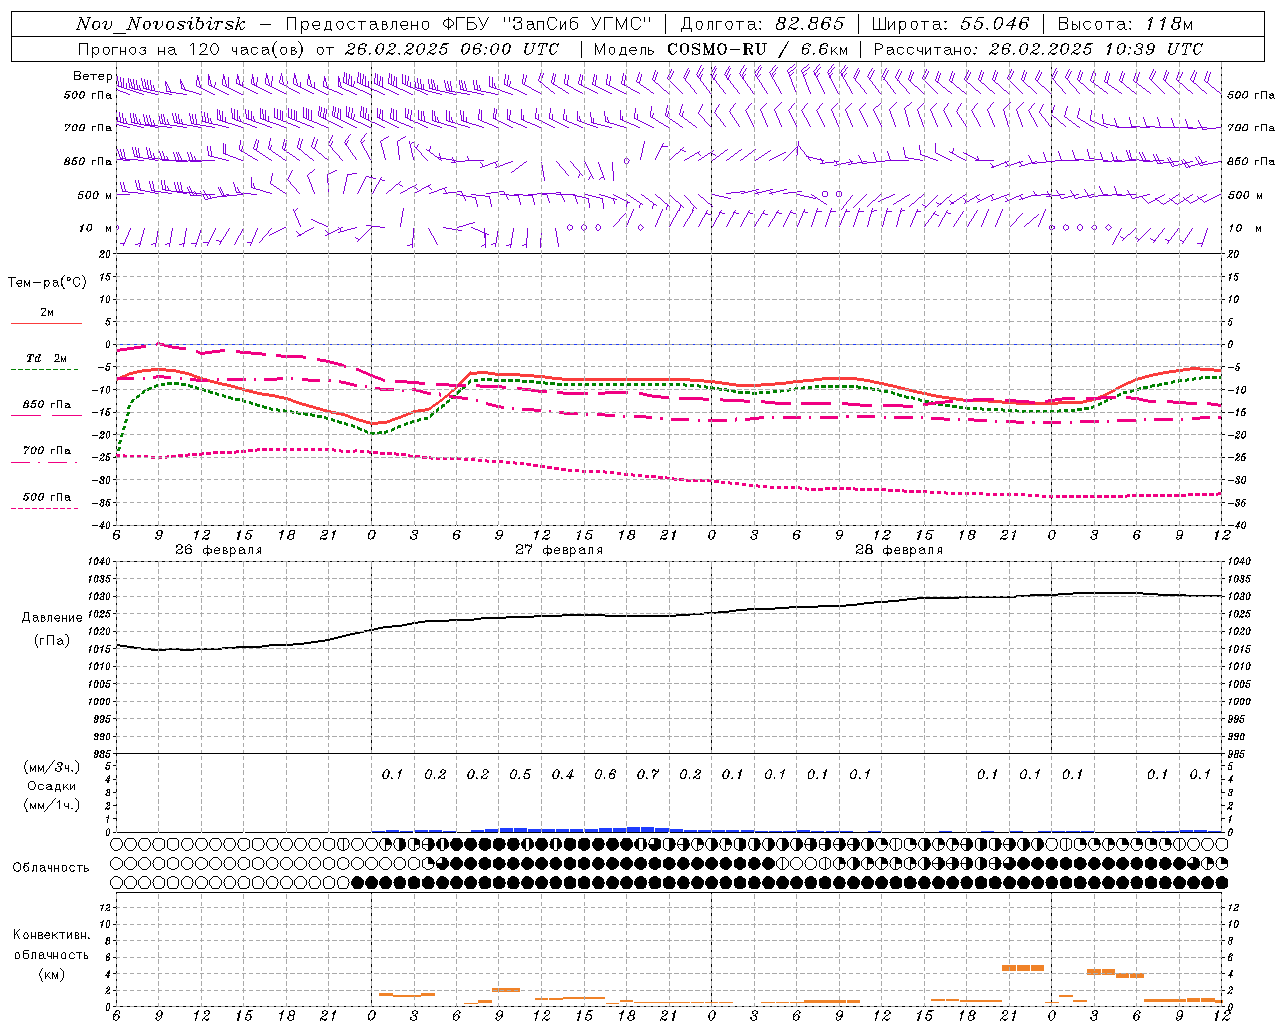1280x1024 pixels.
Task: Click the 'Осадки' precipitation label
Action: tap(52, 786)
